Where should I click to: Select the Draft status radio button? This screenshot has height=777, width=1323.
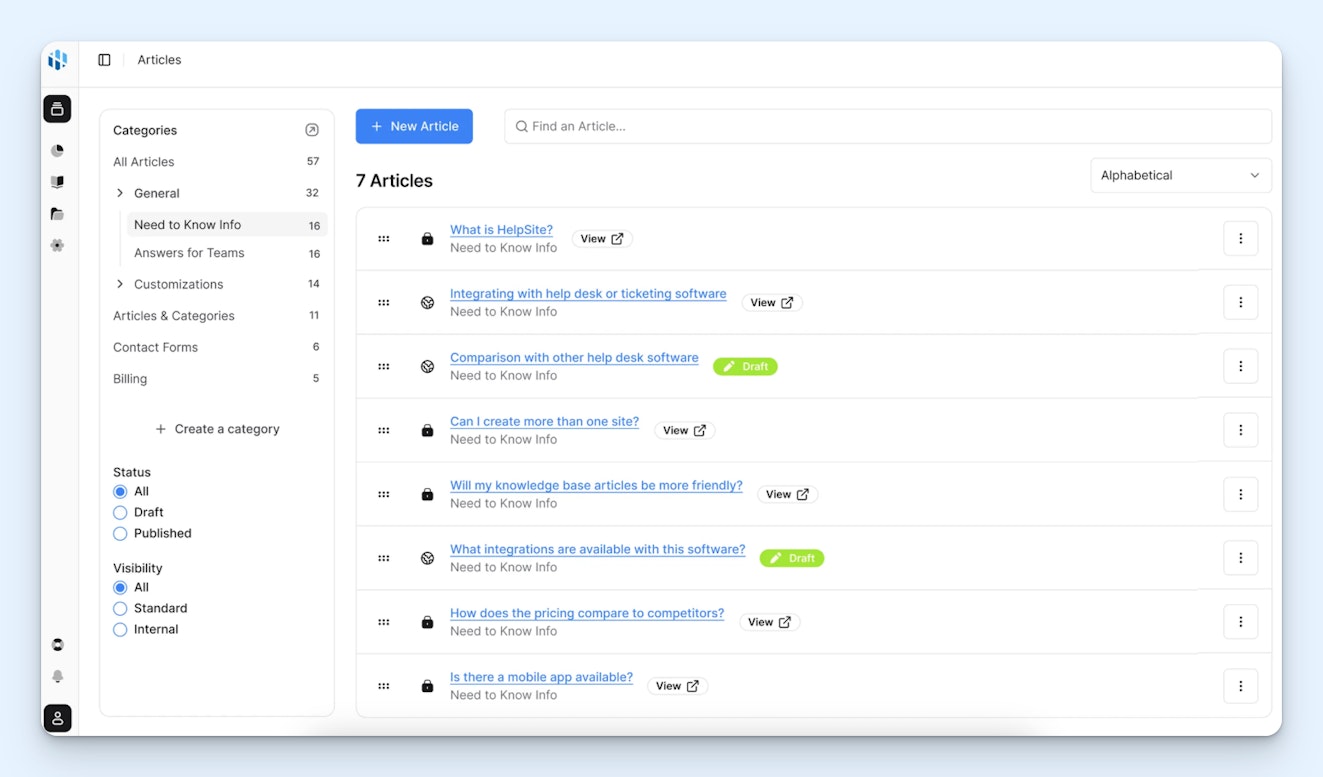pos(120,512)
